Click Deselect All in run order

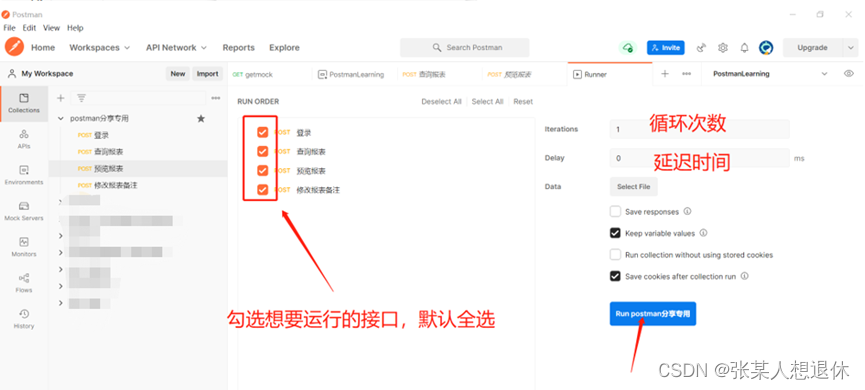click(x=441, y=101)
